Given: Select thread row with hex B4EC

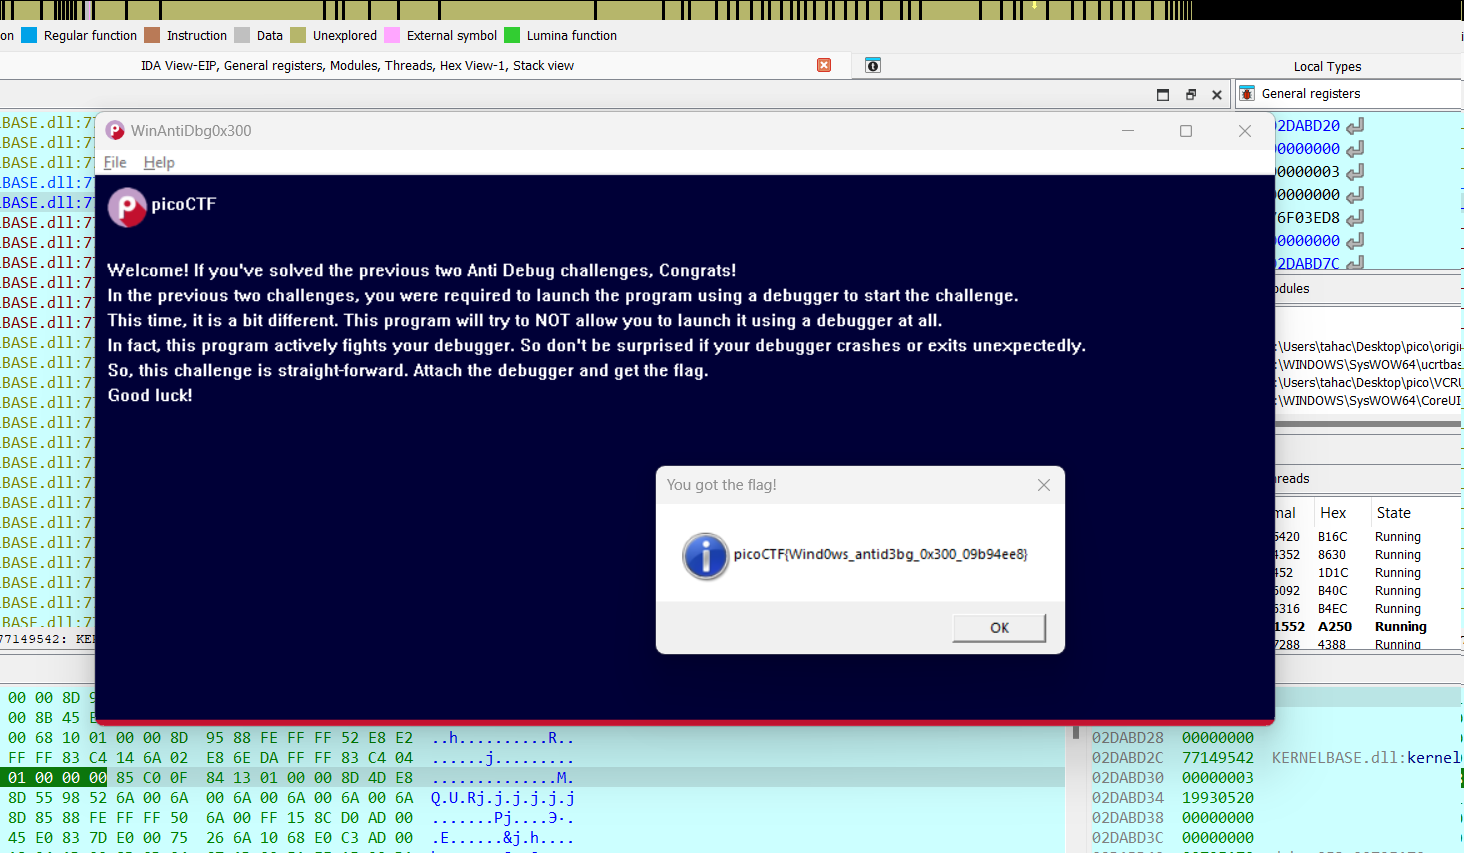Looking at the screenshot, I should (x=1368, y=609).
